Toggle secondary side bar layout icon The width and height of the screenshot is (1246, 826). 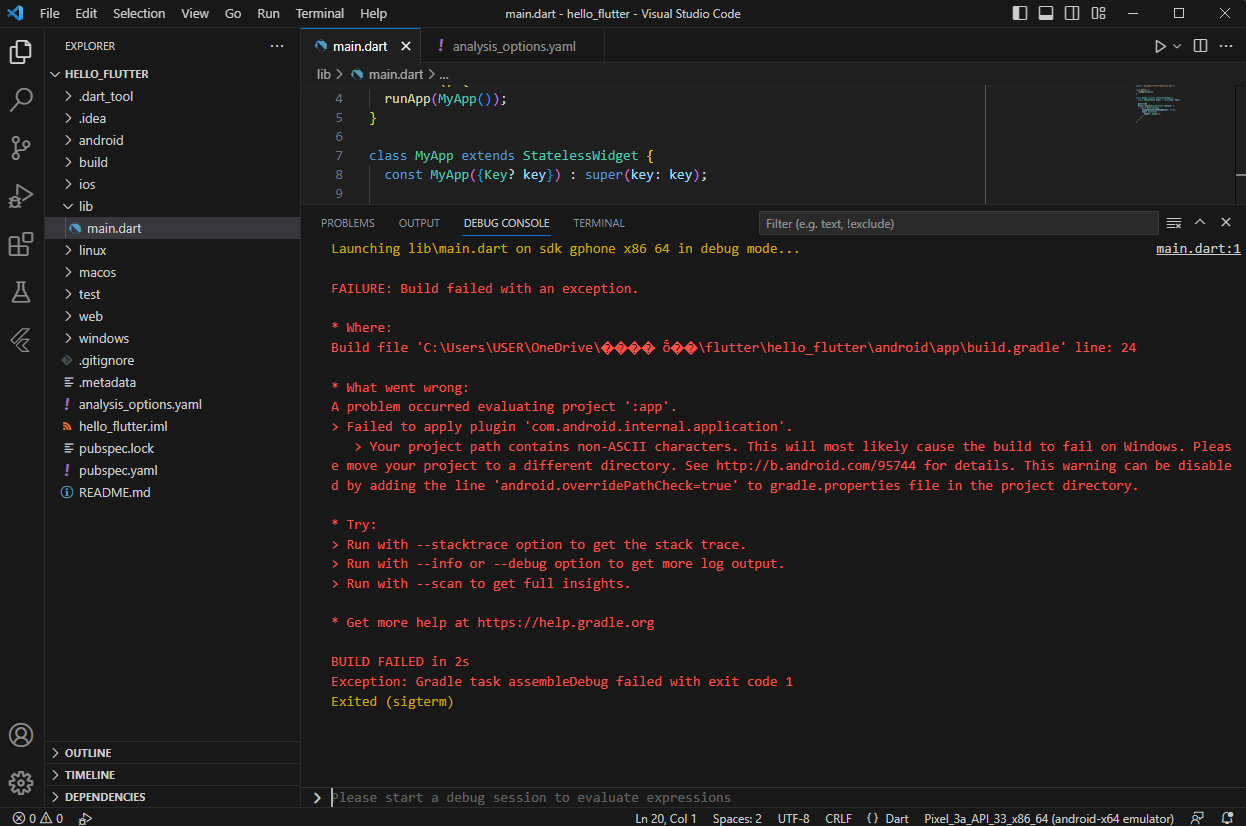click(x=1072, y=13)
